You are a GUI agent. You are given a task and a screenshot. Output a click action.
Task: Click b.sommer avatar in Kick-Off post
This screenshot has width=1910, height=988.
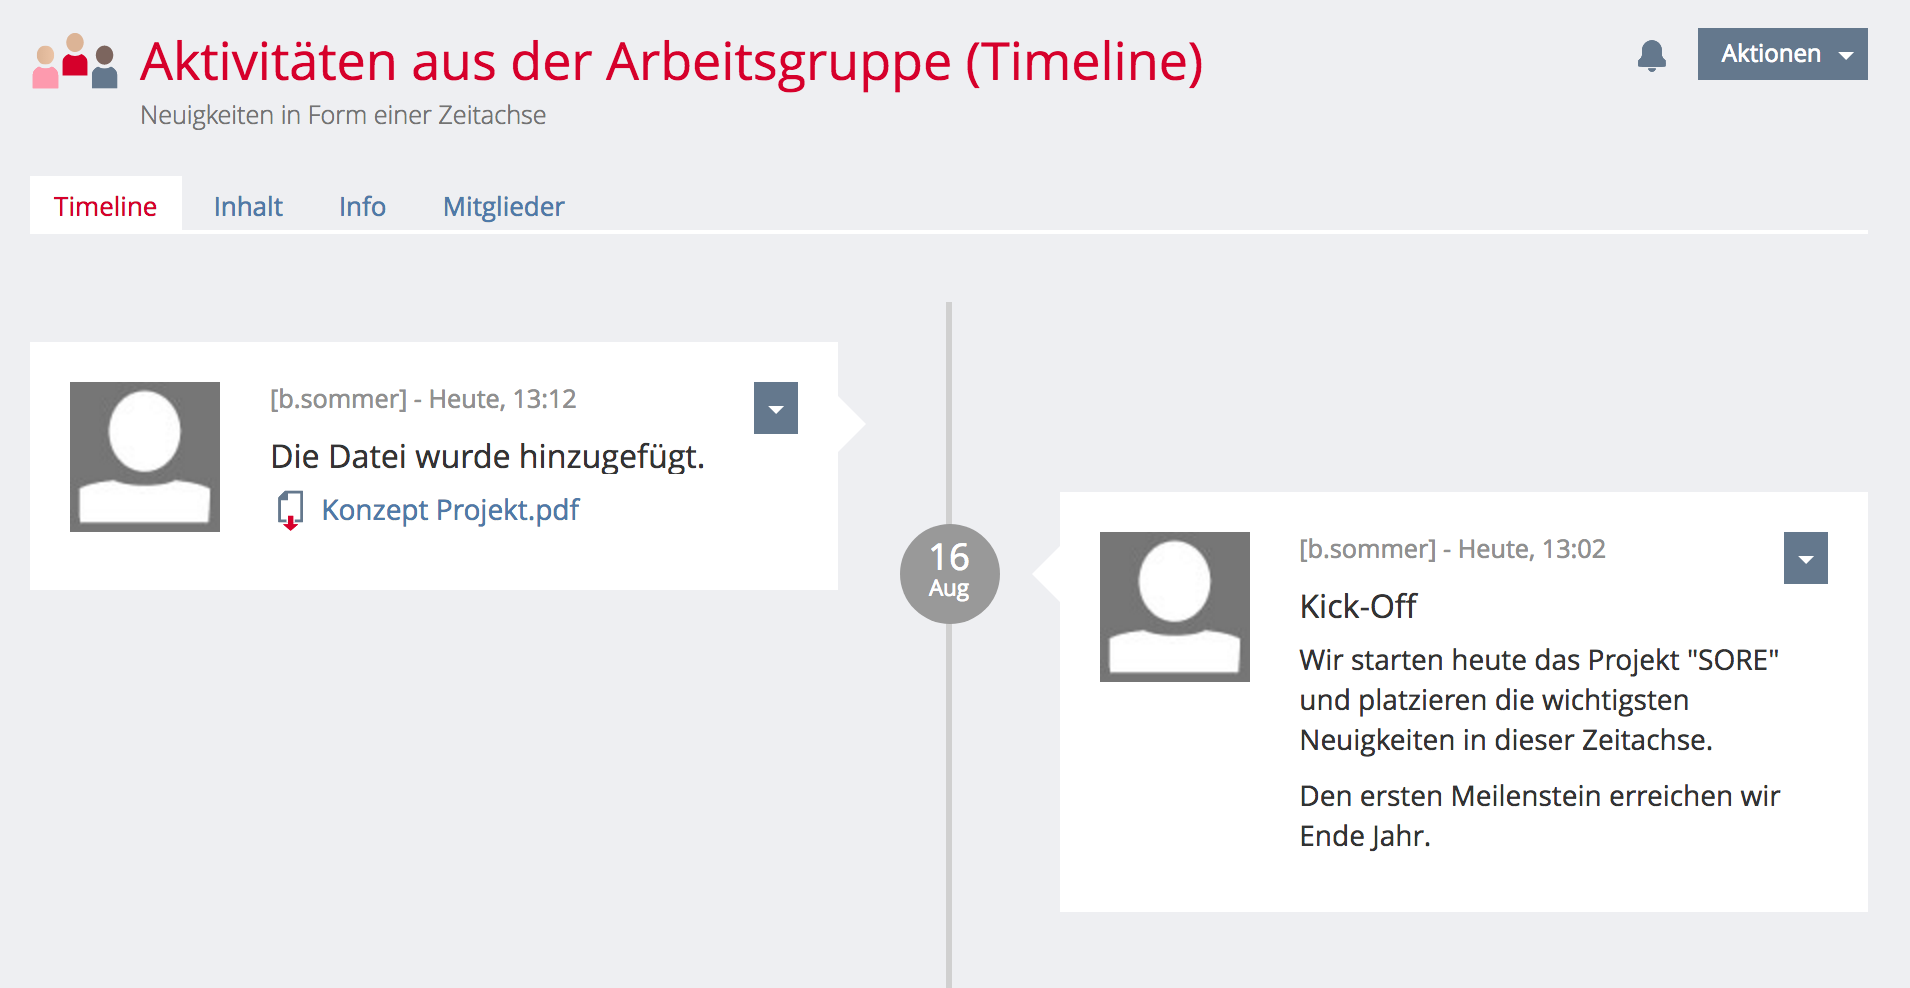(1175, 607)
